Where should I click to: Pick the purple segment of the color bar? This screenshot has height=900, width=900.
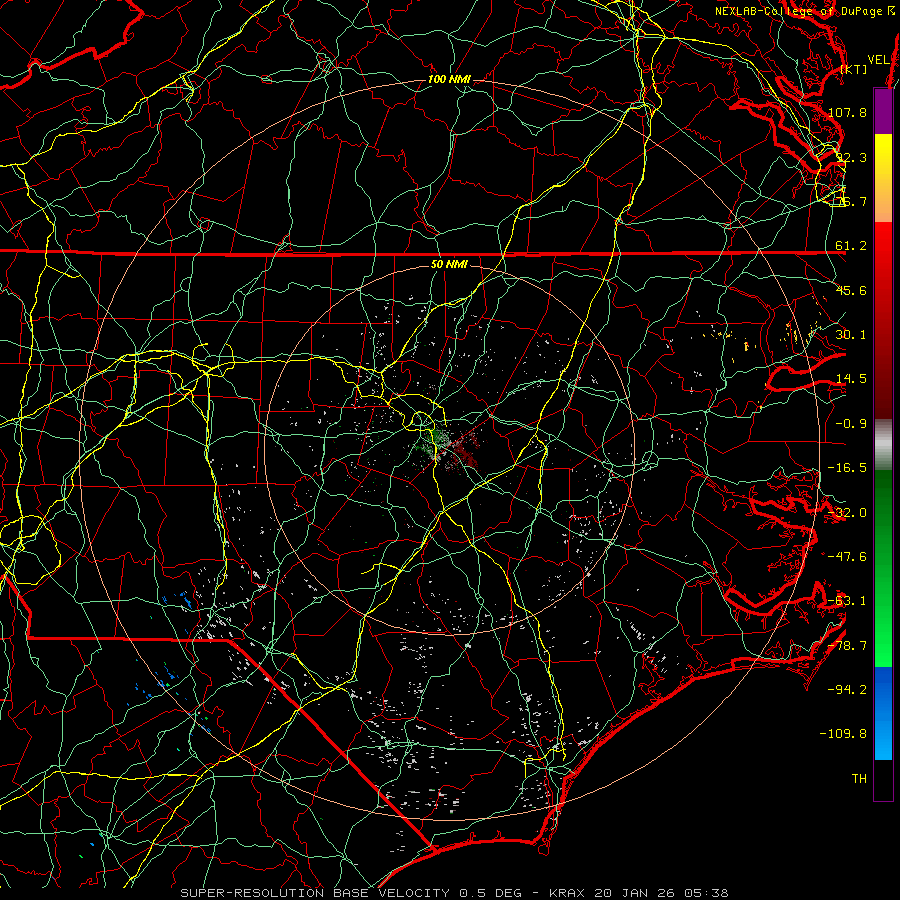coord(883,111)
